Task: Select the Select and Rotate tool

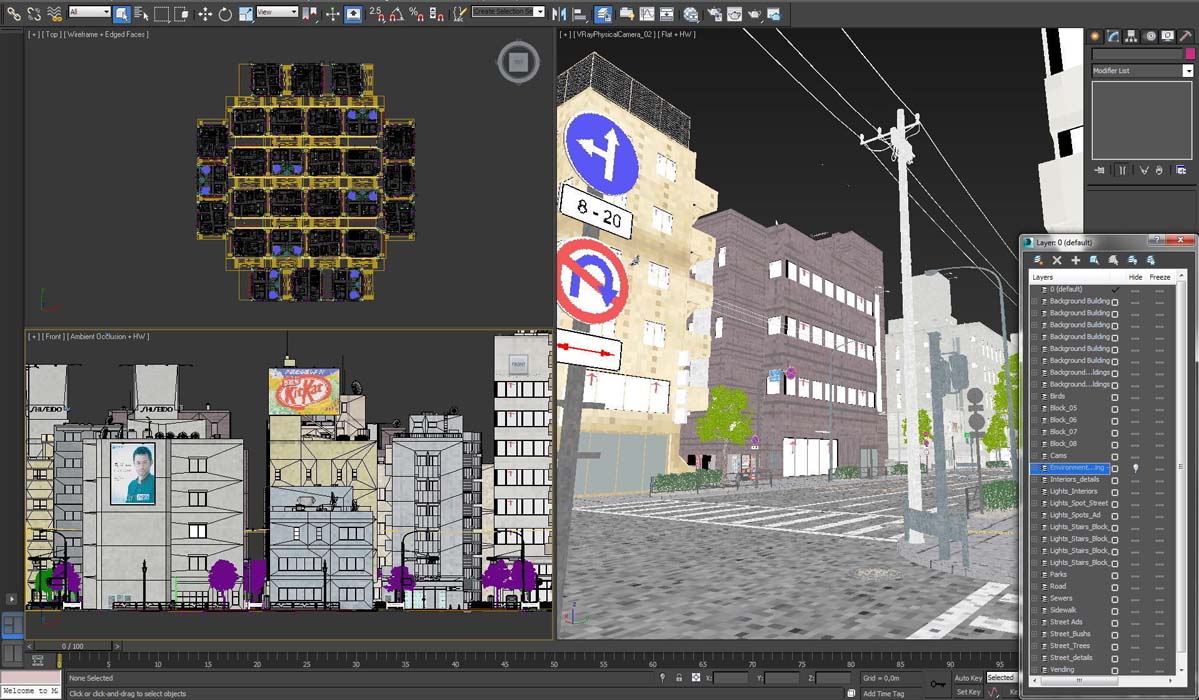Action: click(x=225, y=14)
